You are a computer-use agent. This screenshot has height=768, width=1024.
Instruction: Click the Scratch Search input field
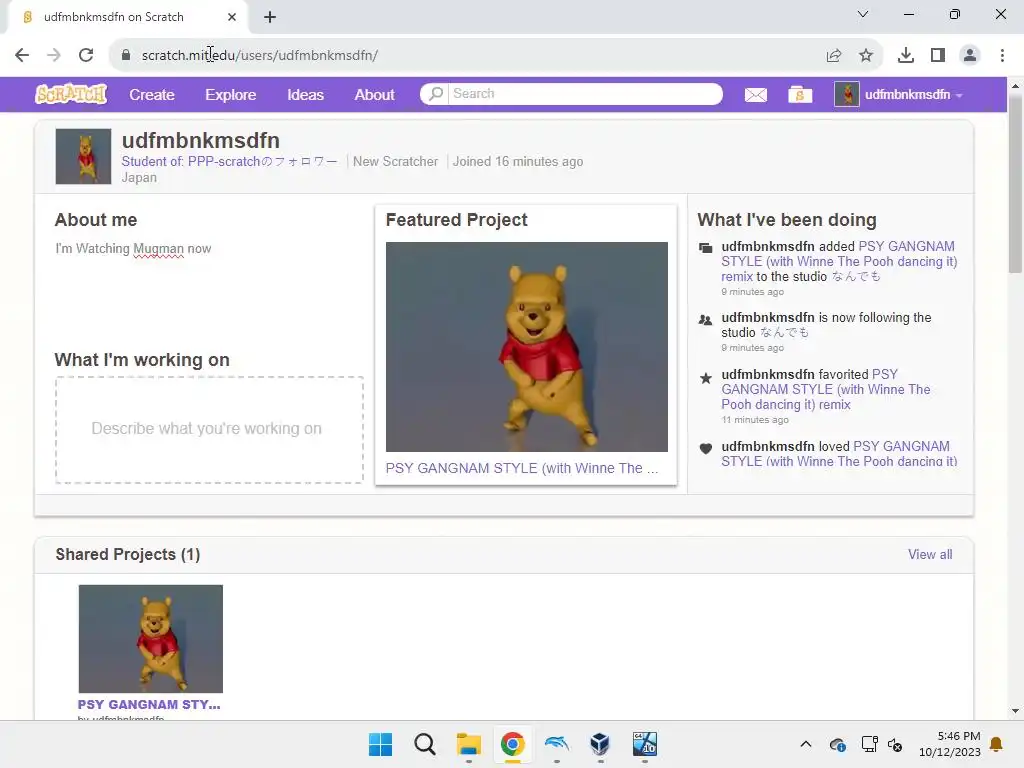[585, 93]
